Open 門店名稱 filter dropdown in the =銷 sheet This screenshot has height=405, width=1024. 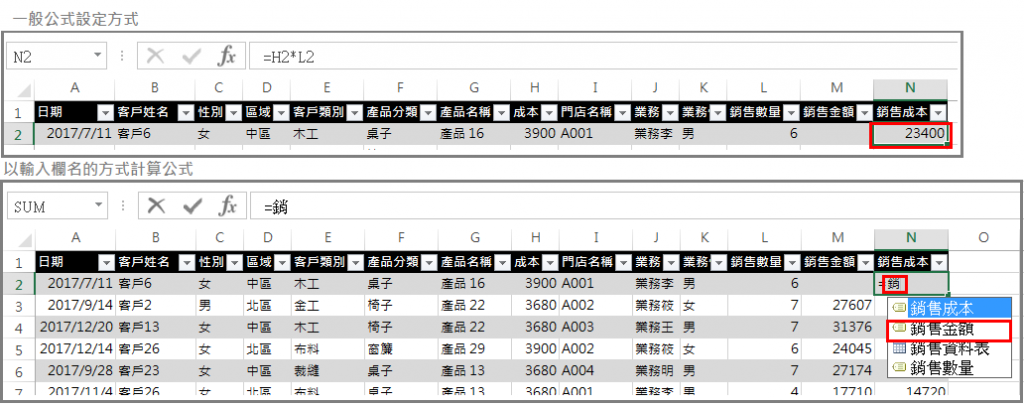(622, 263)
